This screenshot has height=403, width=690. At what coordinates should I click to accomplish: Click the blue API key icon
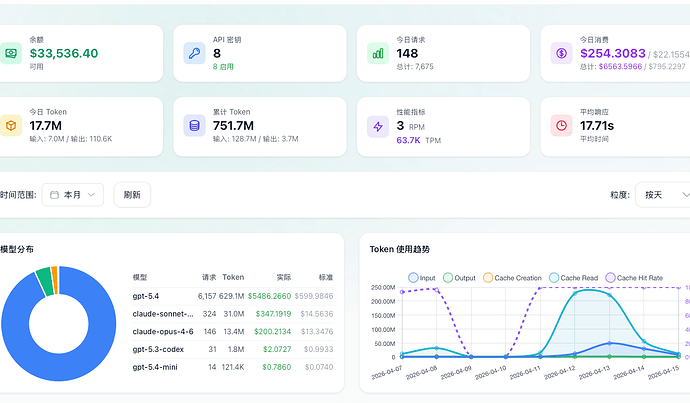click(x=194, y=53)
